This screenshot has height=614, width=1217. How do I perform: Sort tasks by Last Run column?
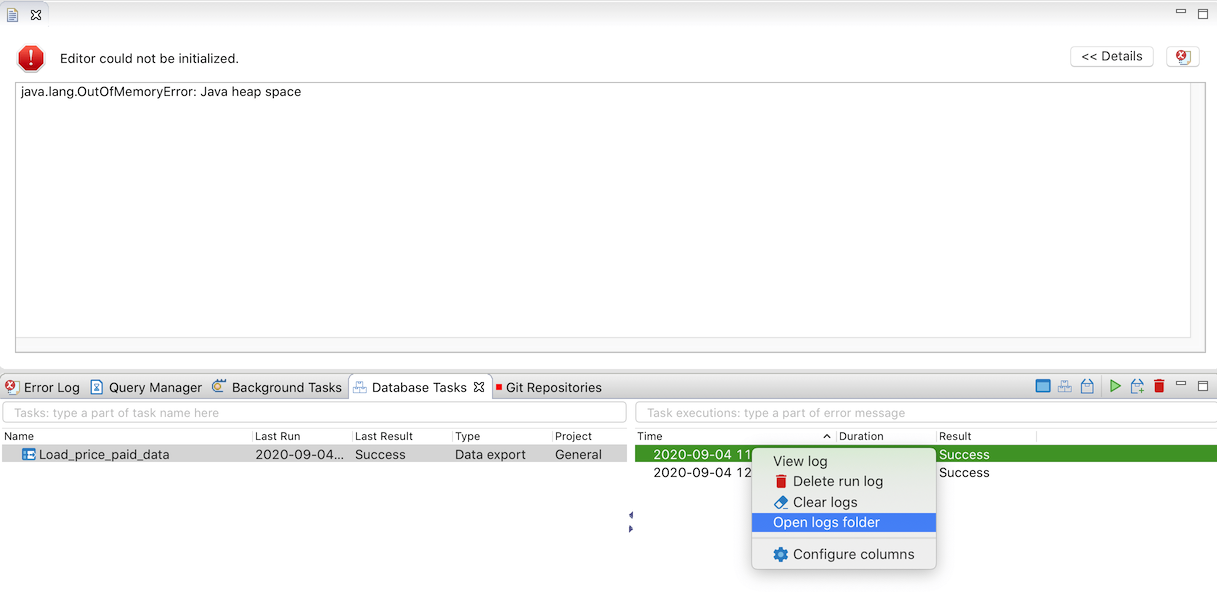click(x=302, y=436)
